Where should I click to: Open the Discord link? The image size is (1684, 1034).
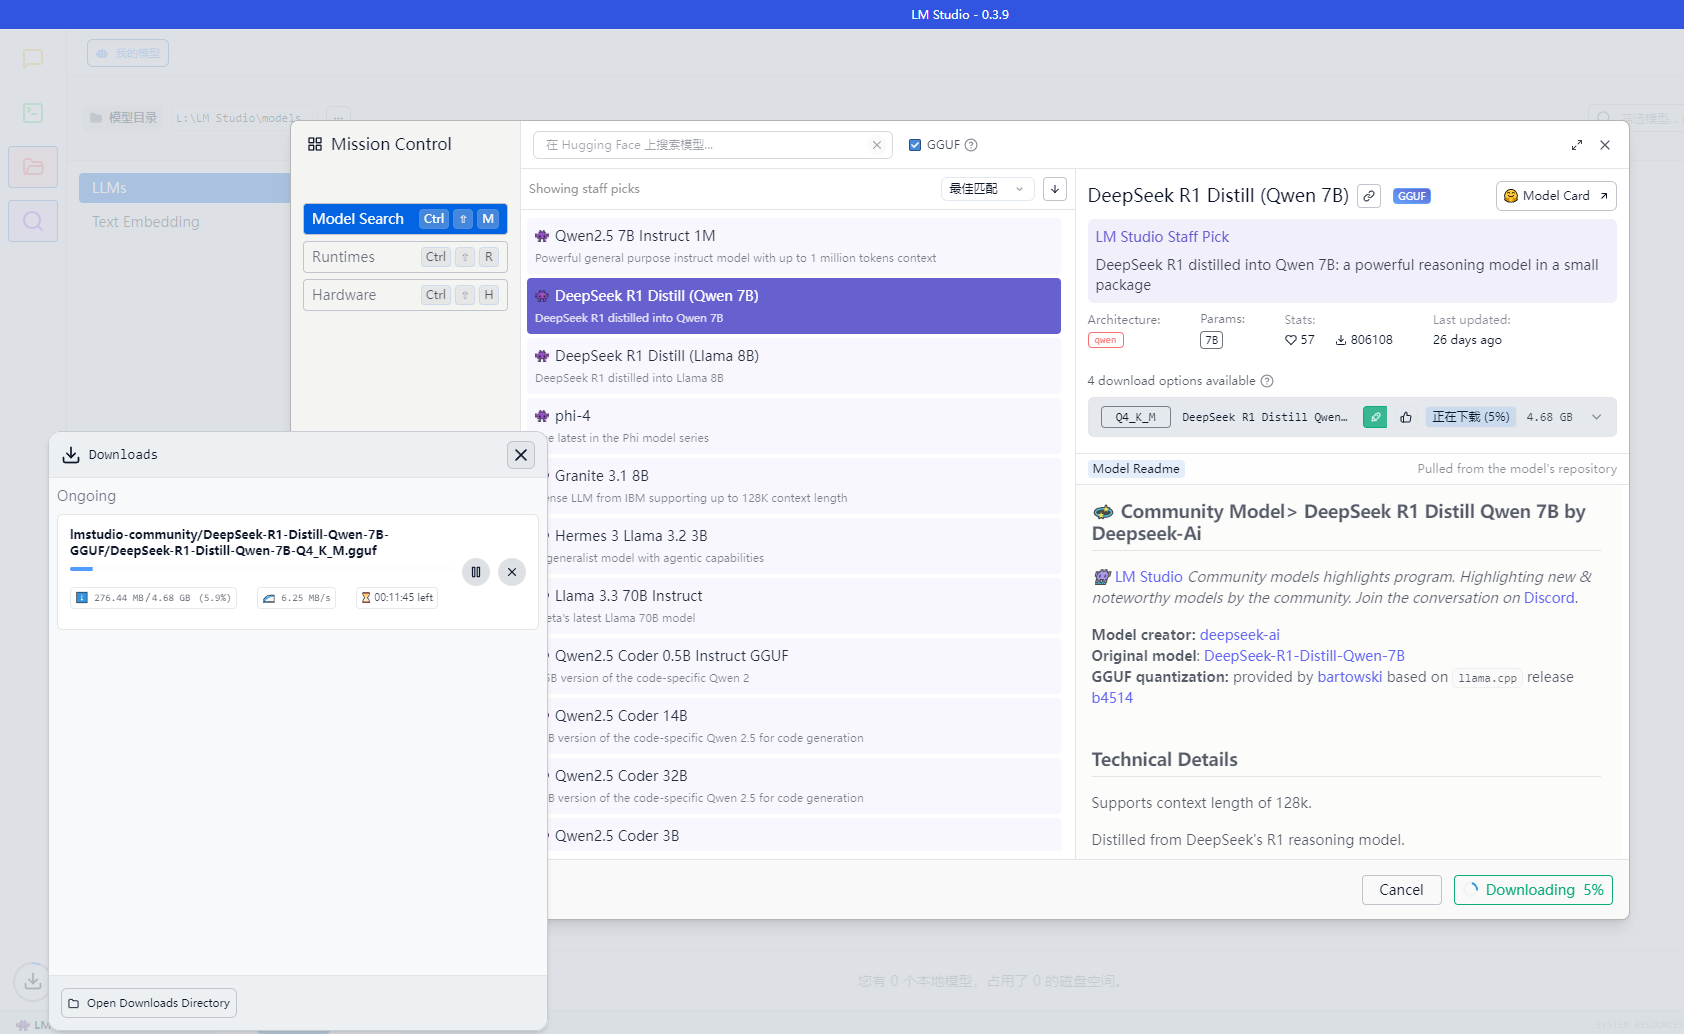(x=1549, y=598)
